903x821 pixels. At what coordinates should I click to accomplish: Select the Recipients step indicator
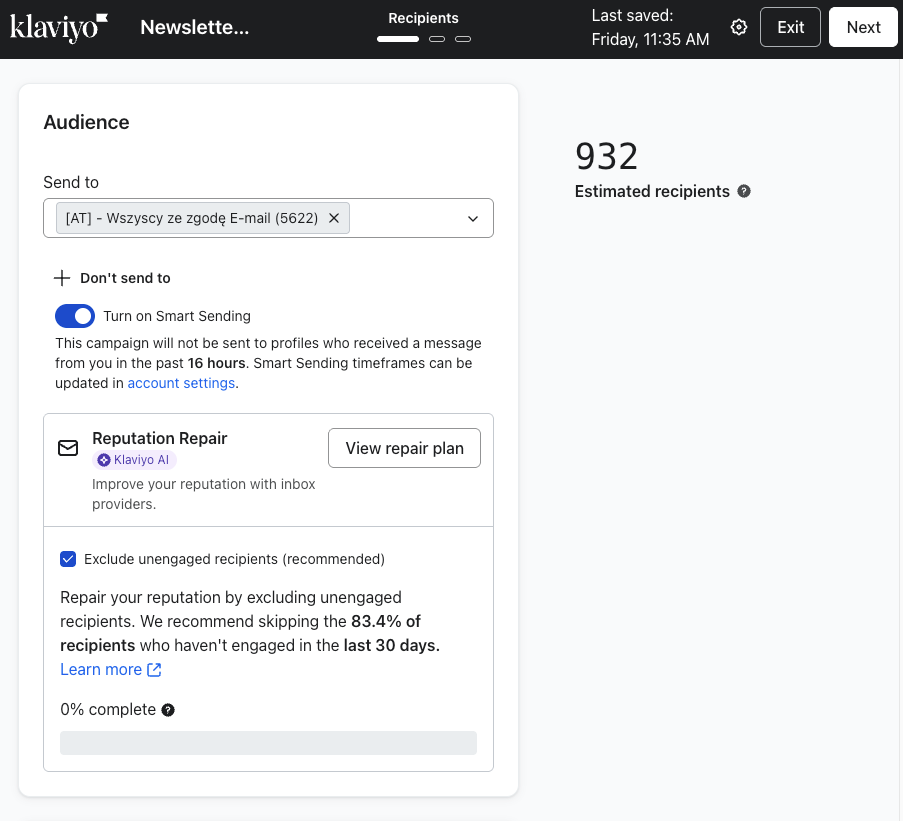pos(398,39)
